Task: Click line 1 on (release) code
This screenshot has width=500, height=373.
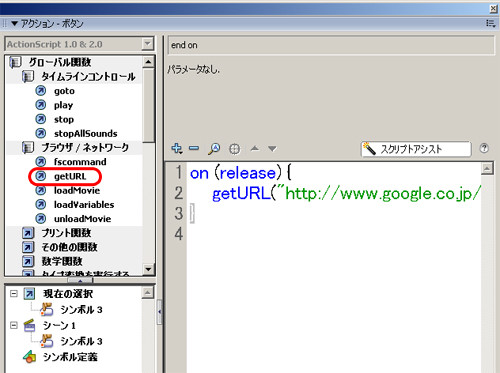Action: (241, 173)
